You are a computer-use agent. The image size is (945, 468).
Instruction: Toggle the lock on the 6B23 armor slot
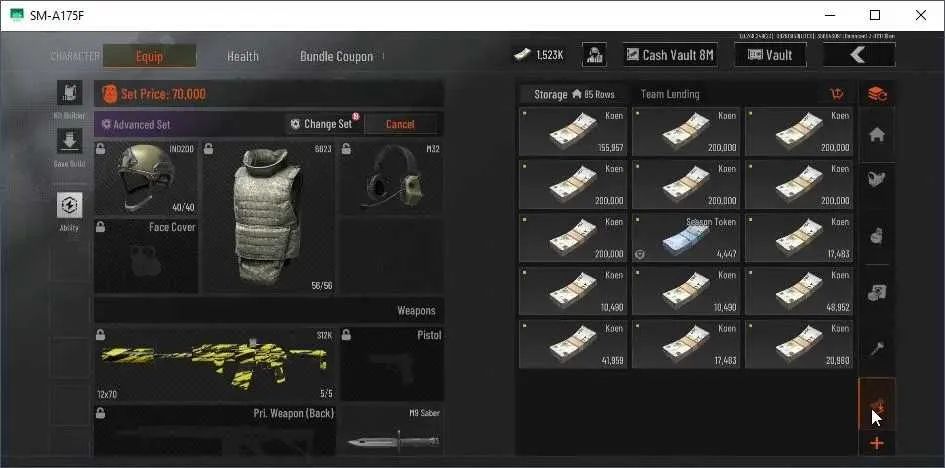208,148
